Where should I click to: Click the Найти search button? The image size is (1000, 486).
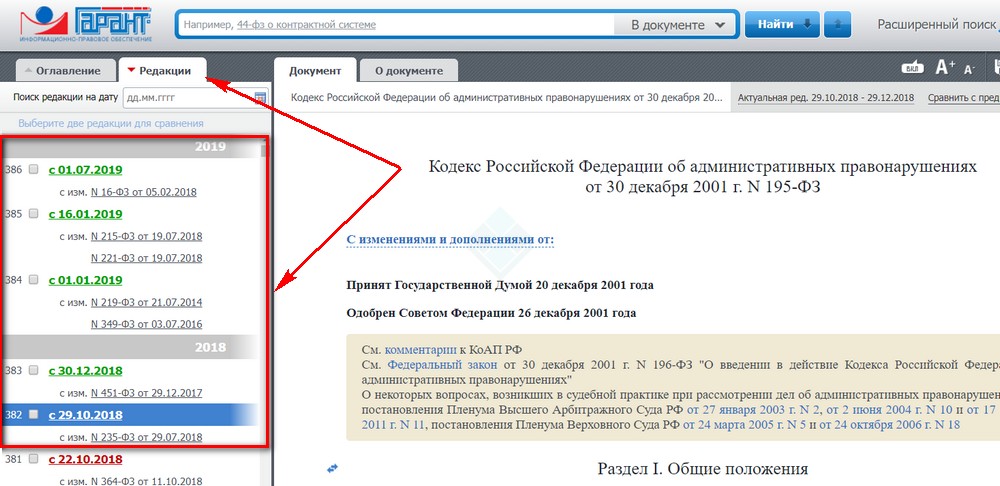[783, 24]
